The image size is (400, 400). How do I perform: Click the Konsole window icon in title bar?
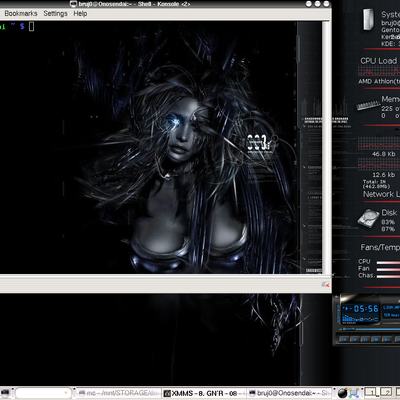pos(73,4)
